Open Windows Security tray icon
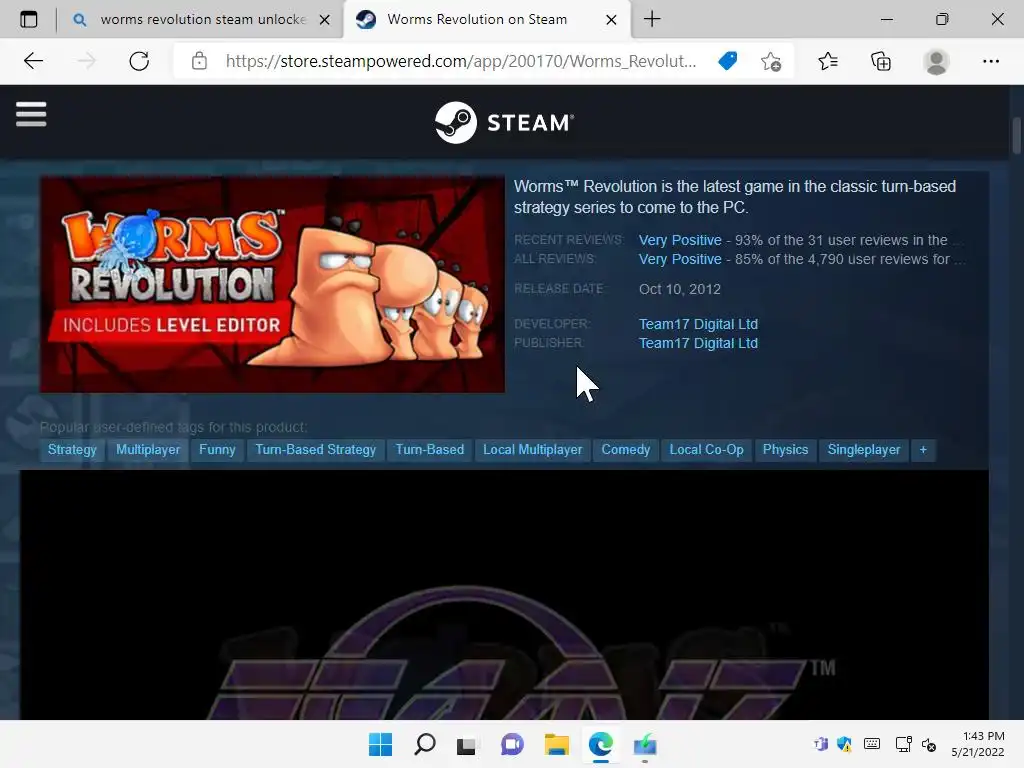Image resolution: width=1024 pixels, height=768 pixels. click(844, 744)
